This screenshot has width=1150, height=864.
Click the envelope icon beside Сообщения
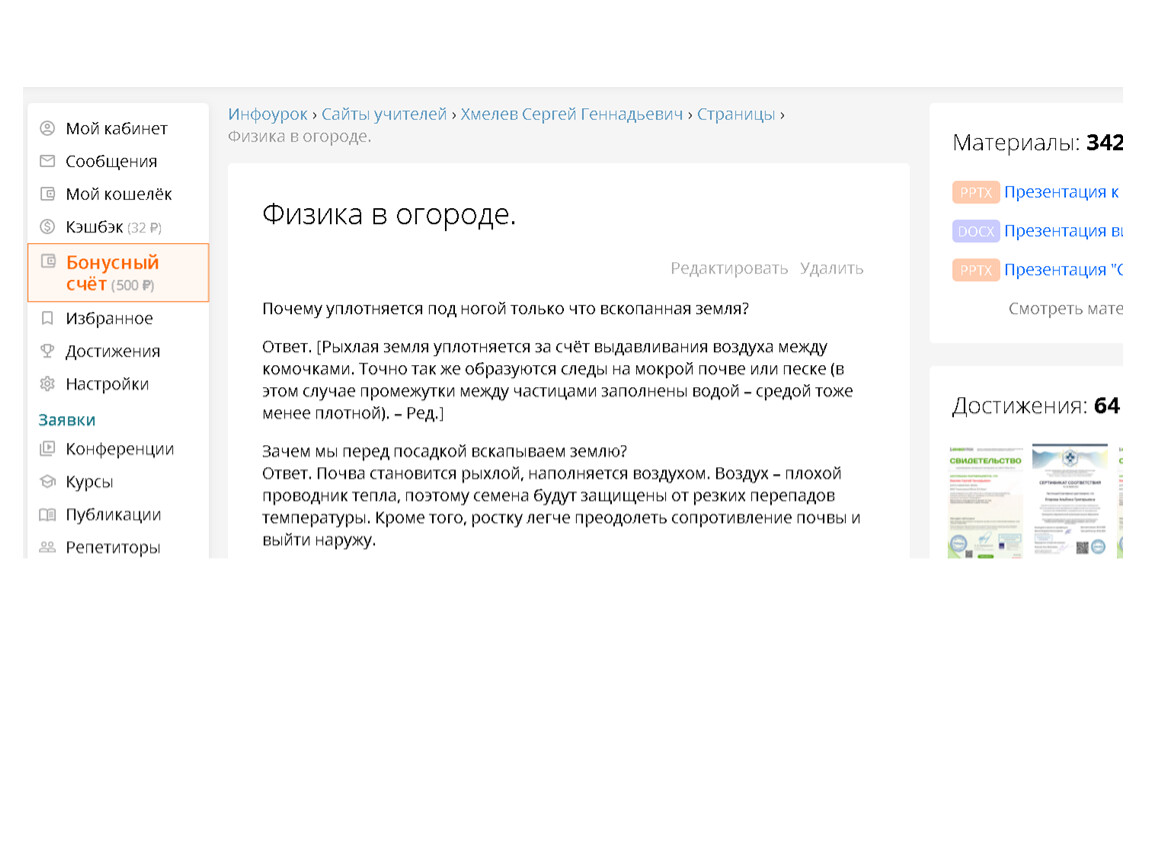[47, 161]
